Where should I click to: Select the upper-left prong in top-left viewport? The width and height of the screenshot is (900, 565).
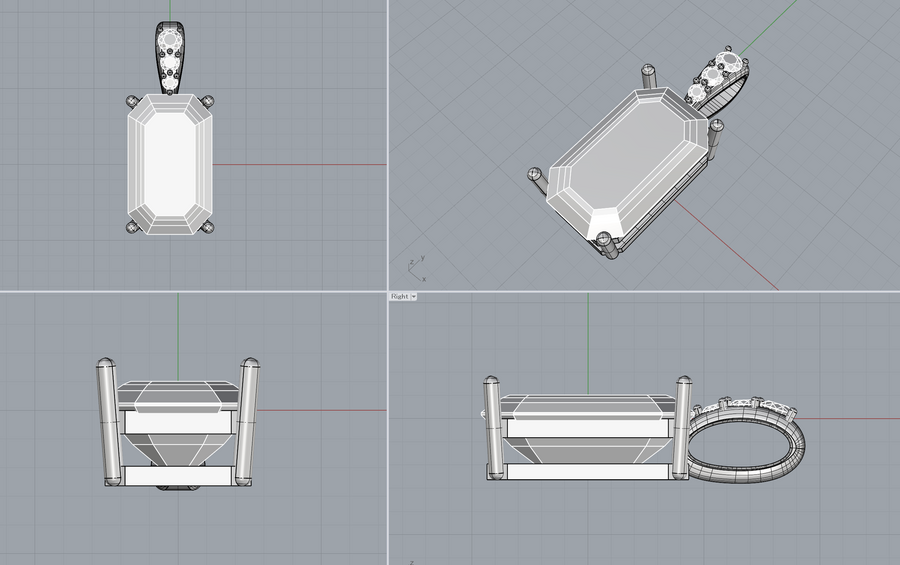(x=132, y=101)
